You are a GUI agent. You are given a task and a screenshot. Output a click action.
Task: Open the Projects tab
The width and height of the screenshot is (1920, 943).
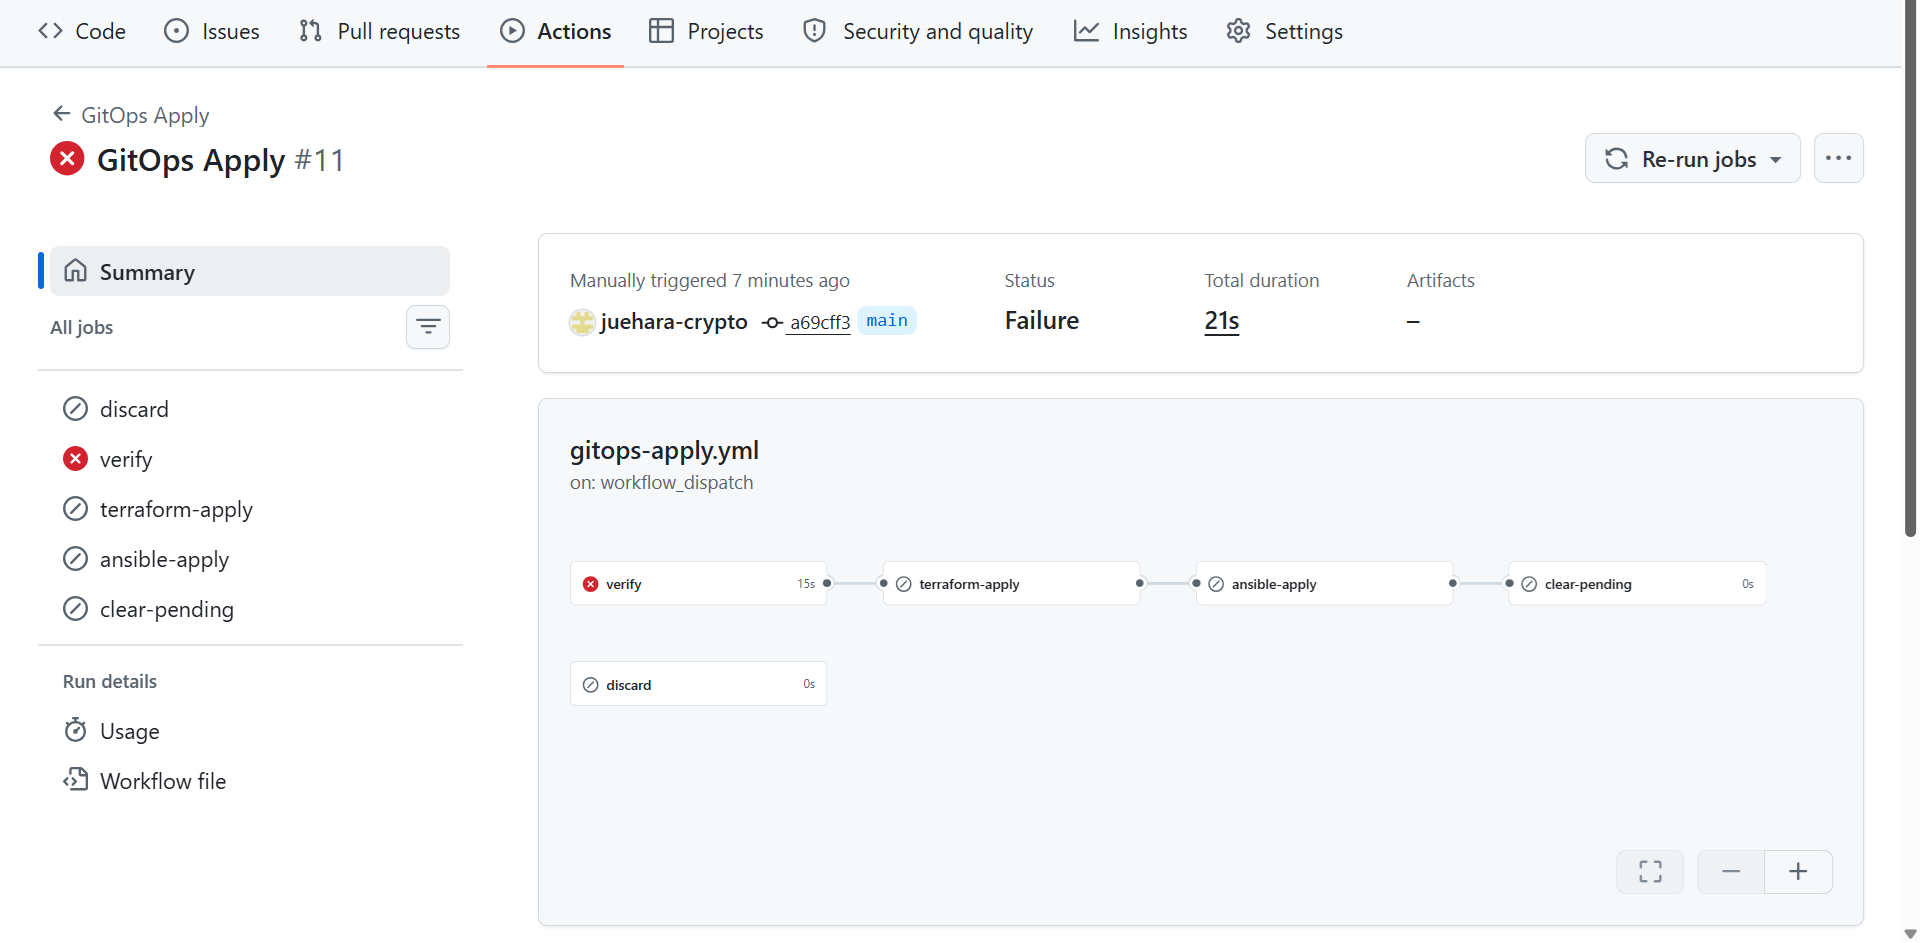(706, 31)
